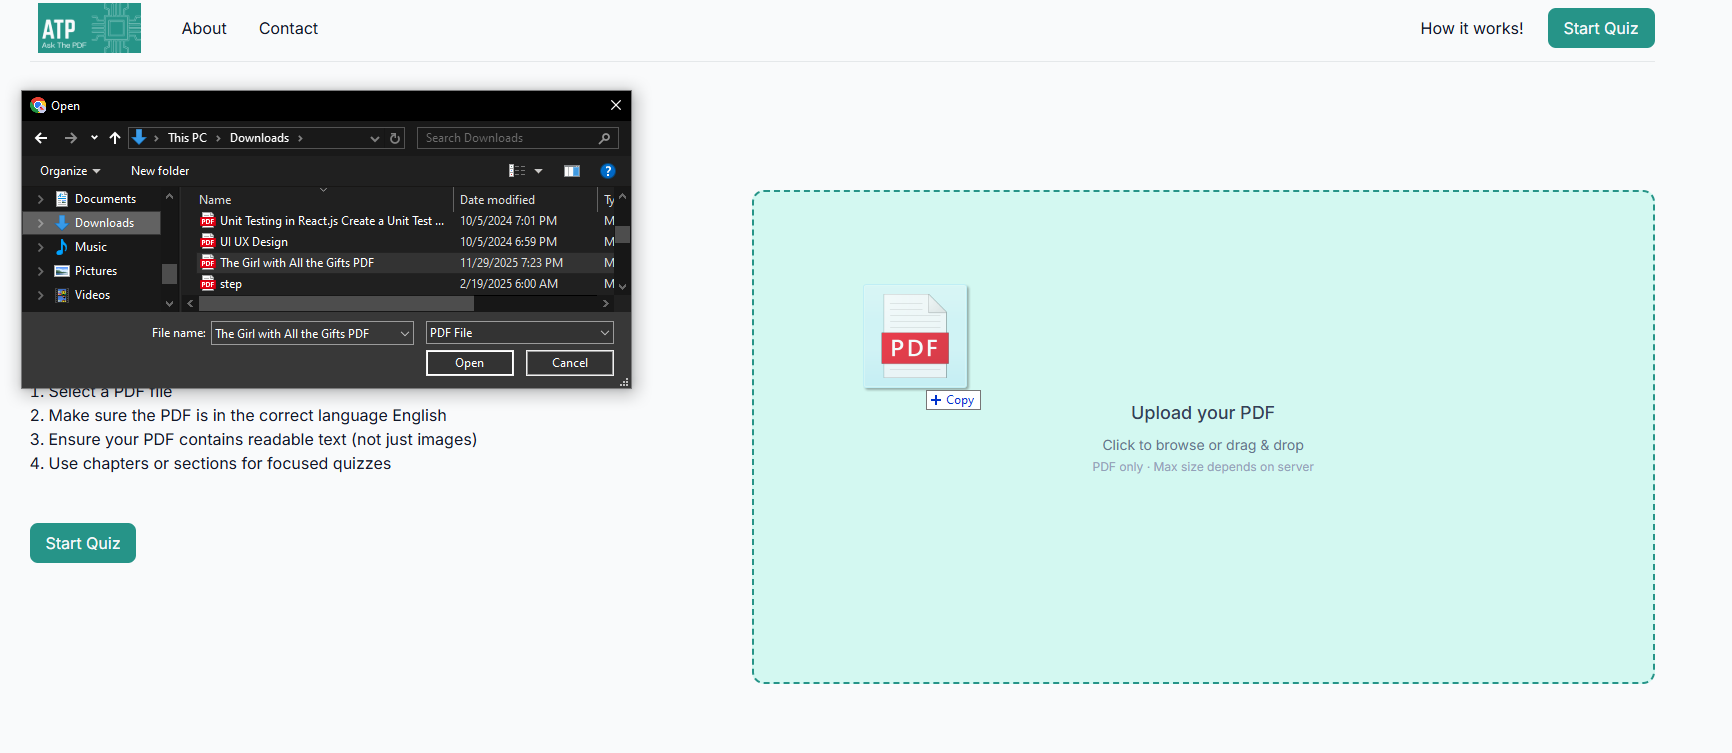
Task: Select Documents in the navigation tree
Action: pos(105,199)
